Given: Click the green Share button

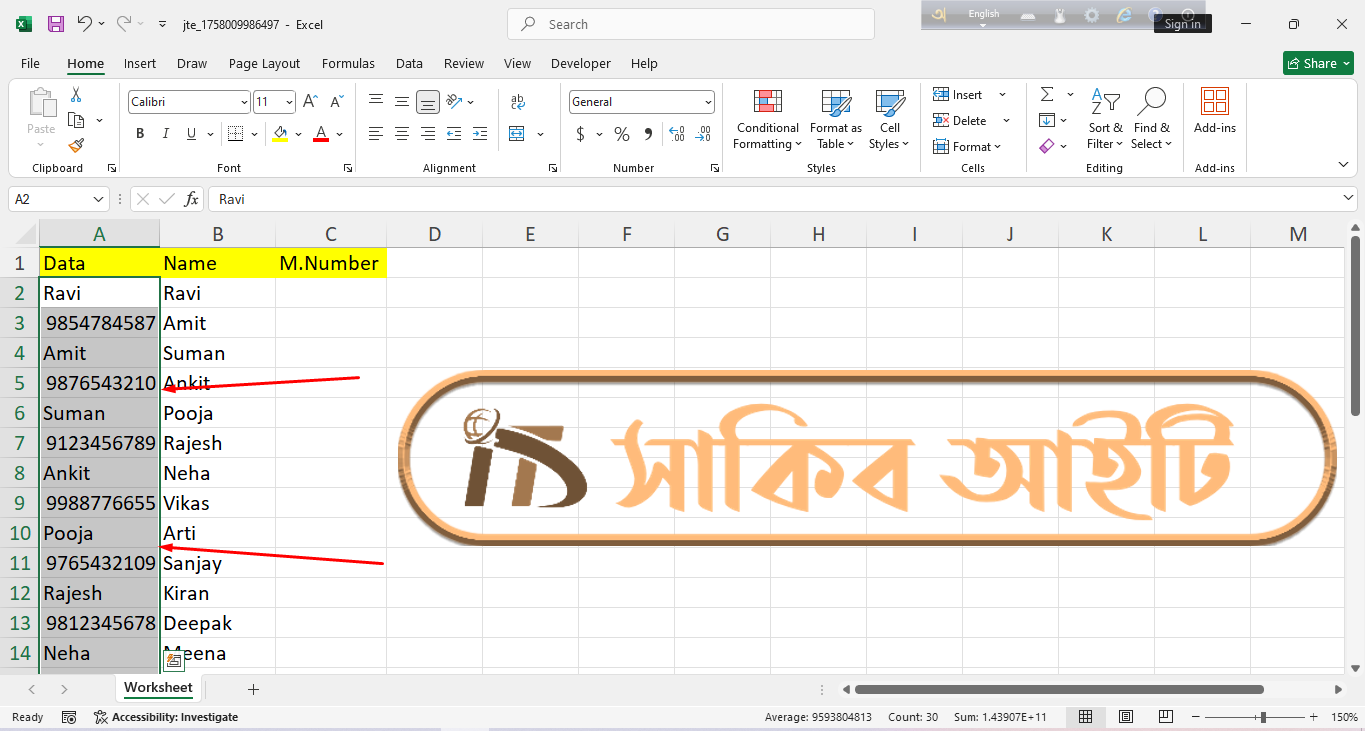Looking at the screenshot, I should pos(1317,63).
